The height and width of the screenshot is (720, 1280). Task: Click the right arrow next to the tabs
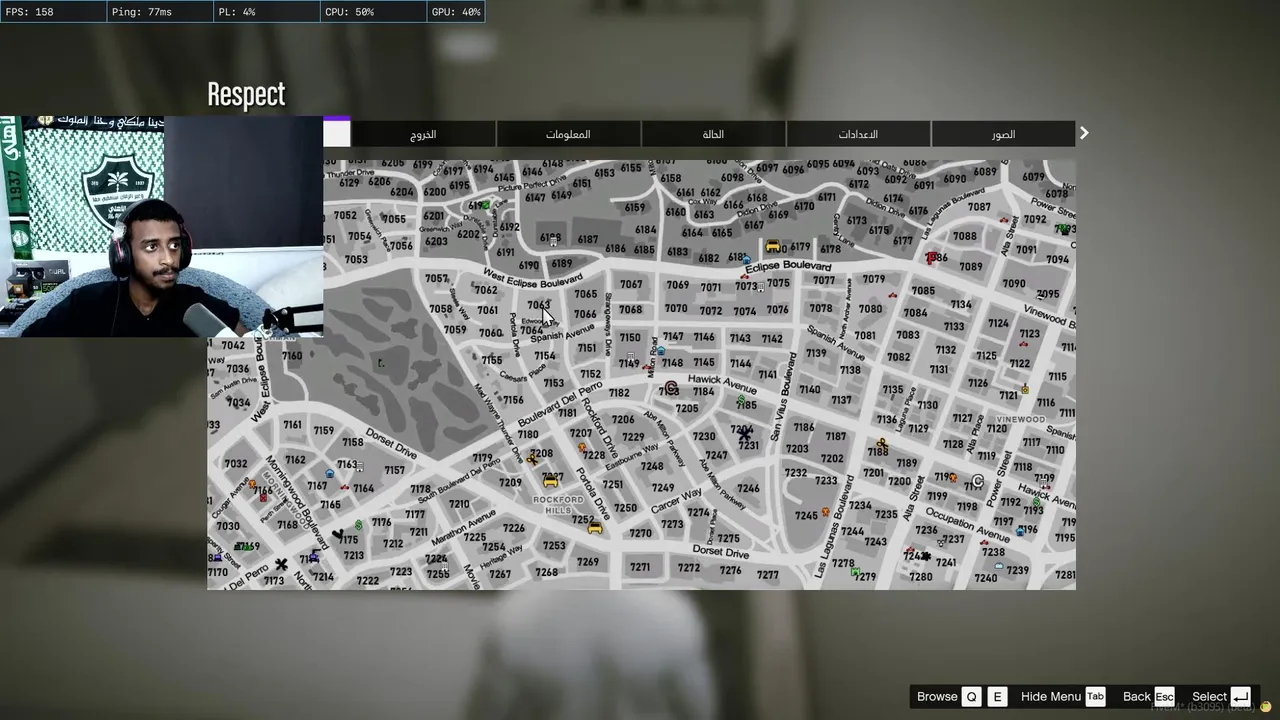coord(1084,133)
